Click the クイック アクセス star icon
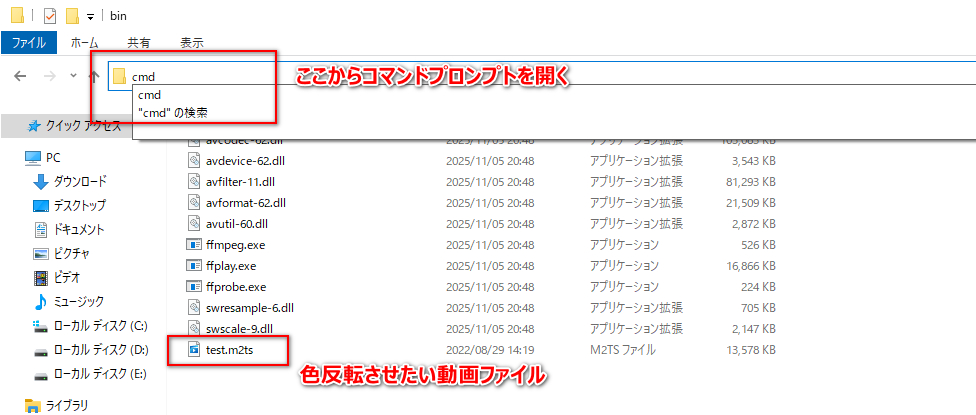 click(x=35, y=126)
